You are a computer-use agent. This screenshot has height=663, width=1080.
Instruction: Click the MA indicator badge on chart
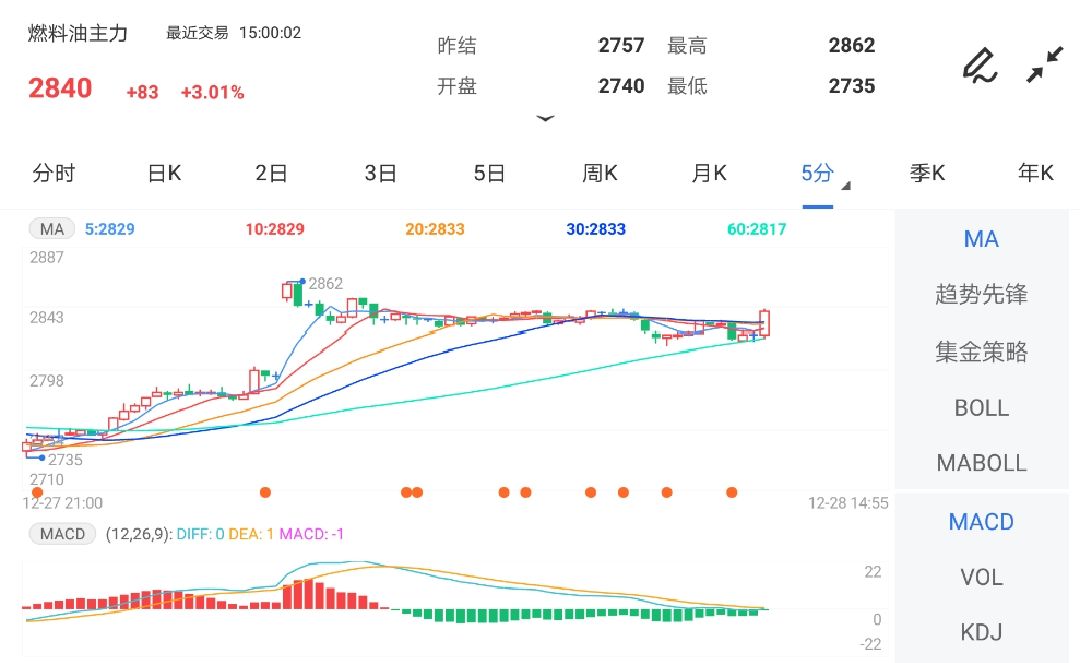click(x=52, y=229)
